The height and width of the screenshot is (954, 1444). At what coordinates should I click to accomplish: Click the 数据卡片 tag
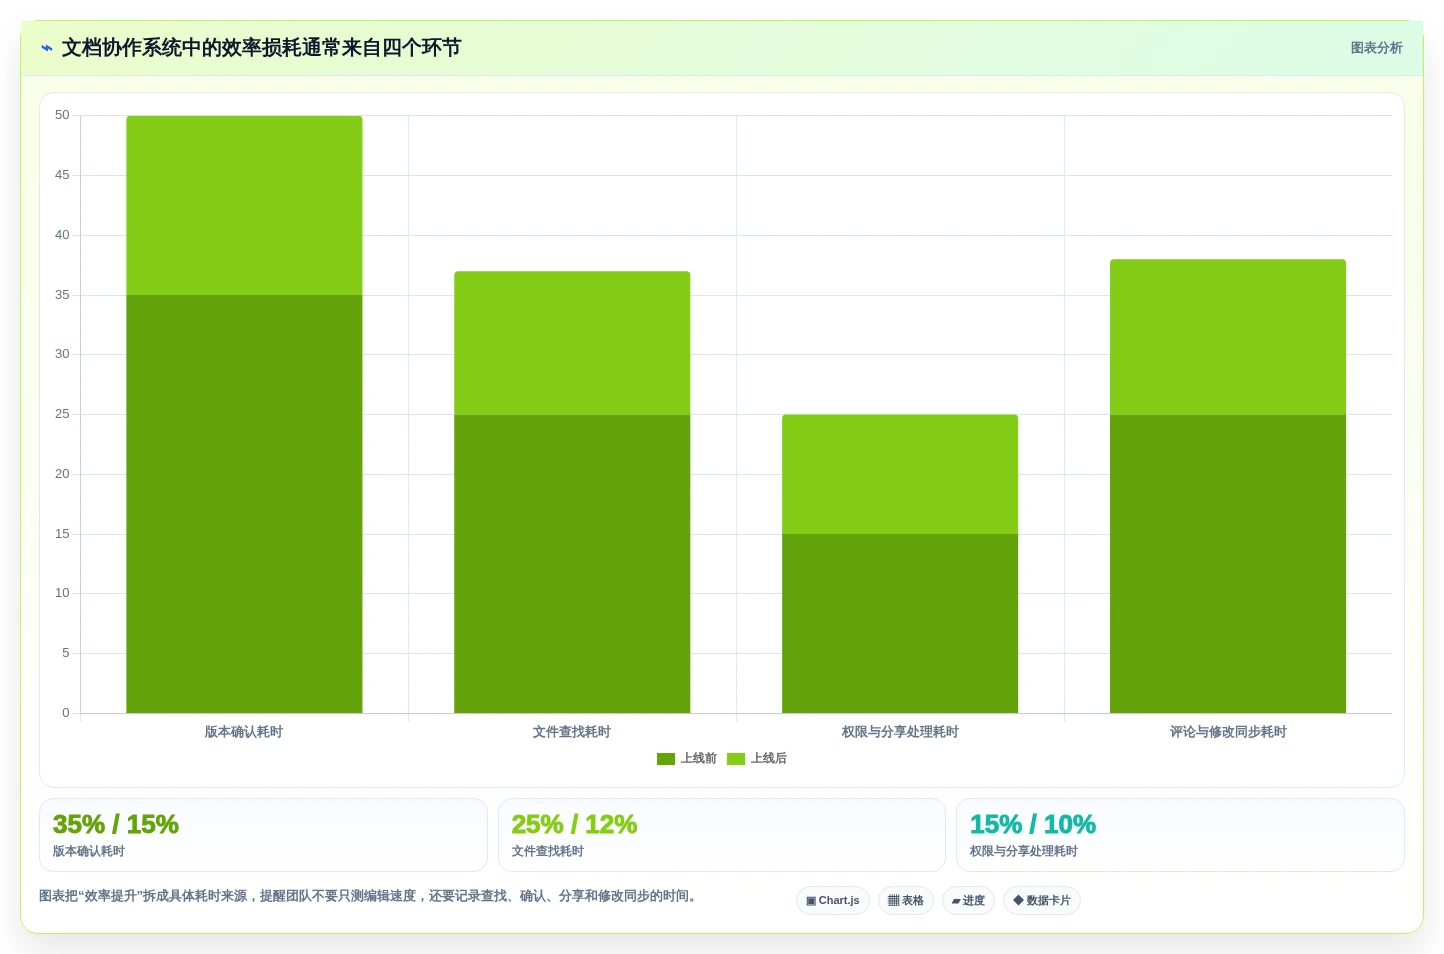1042,901
